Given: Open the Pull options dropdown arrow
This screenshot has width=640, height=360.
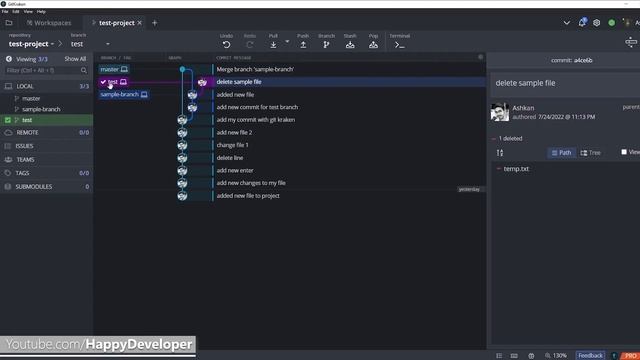Looking at the screenshot, I should click(x=287, y=42).
